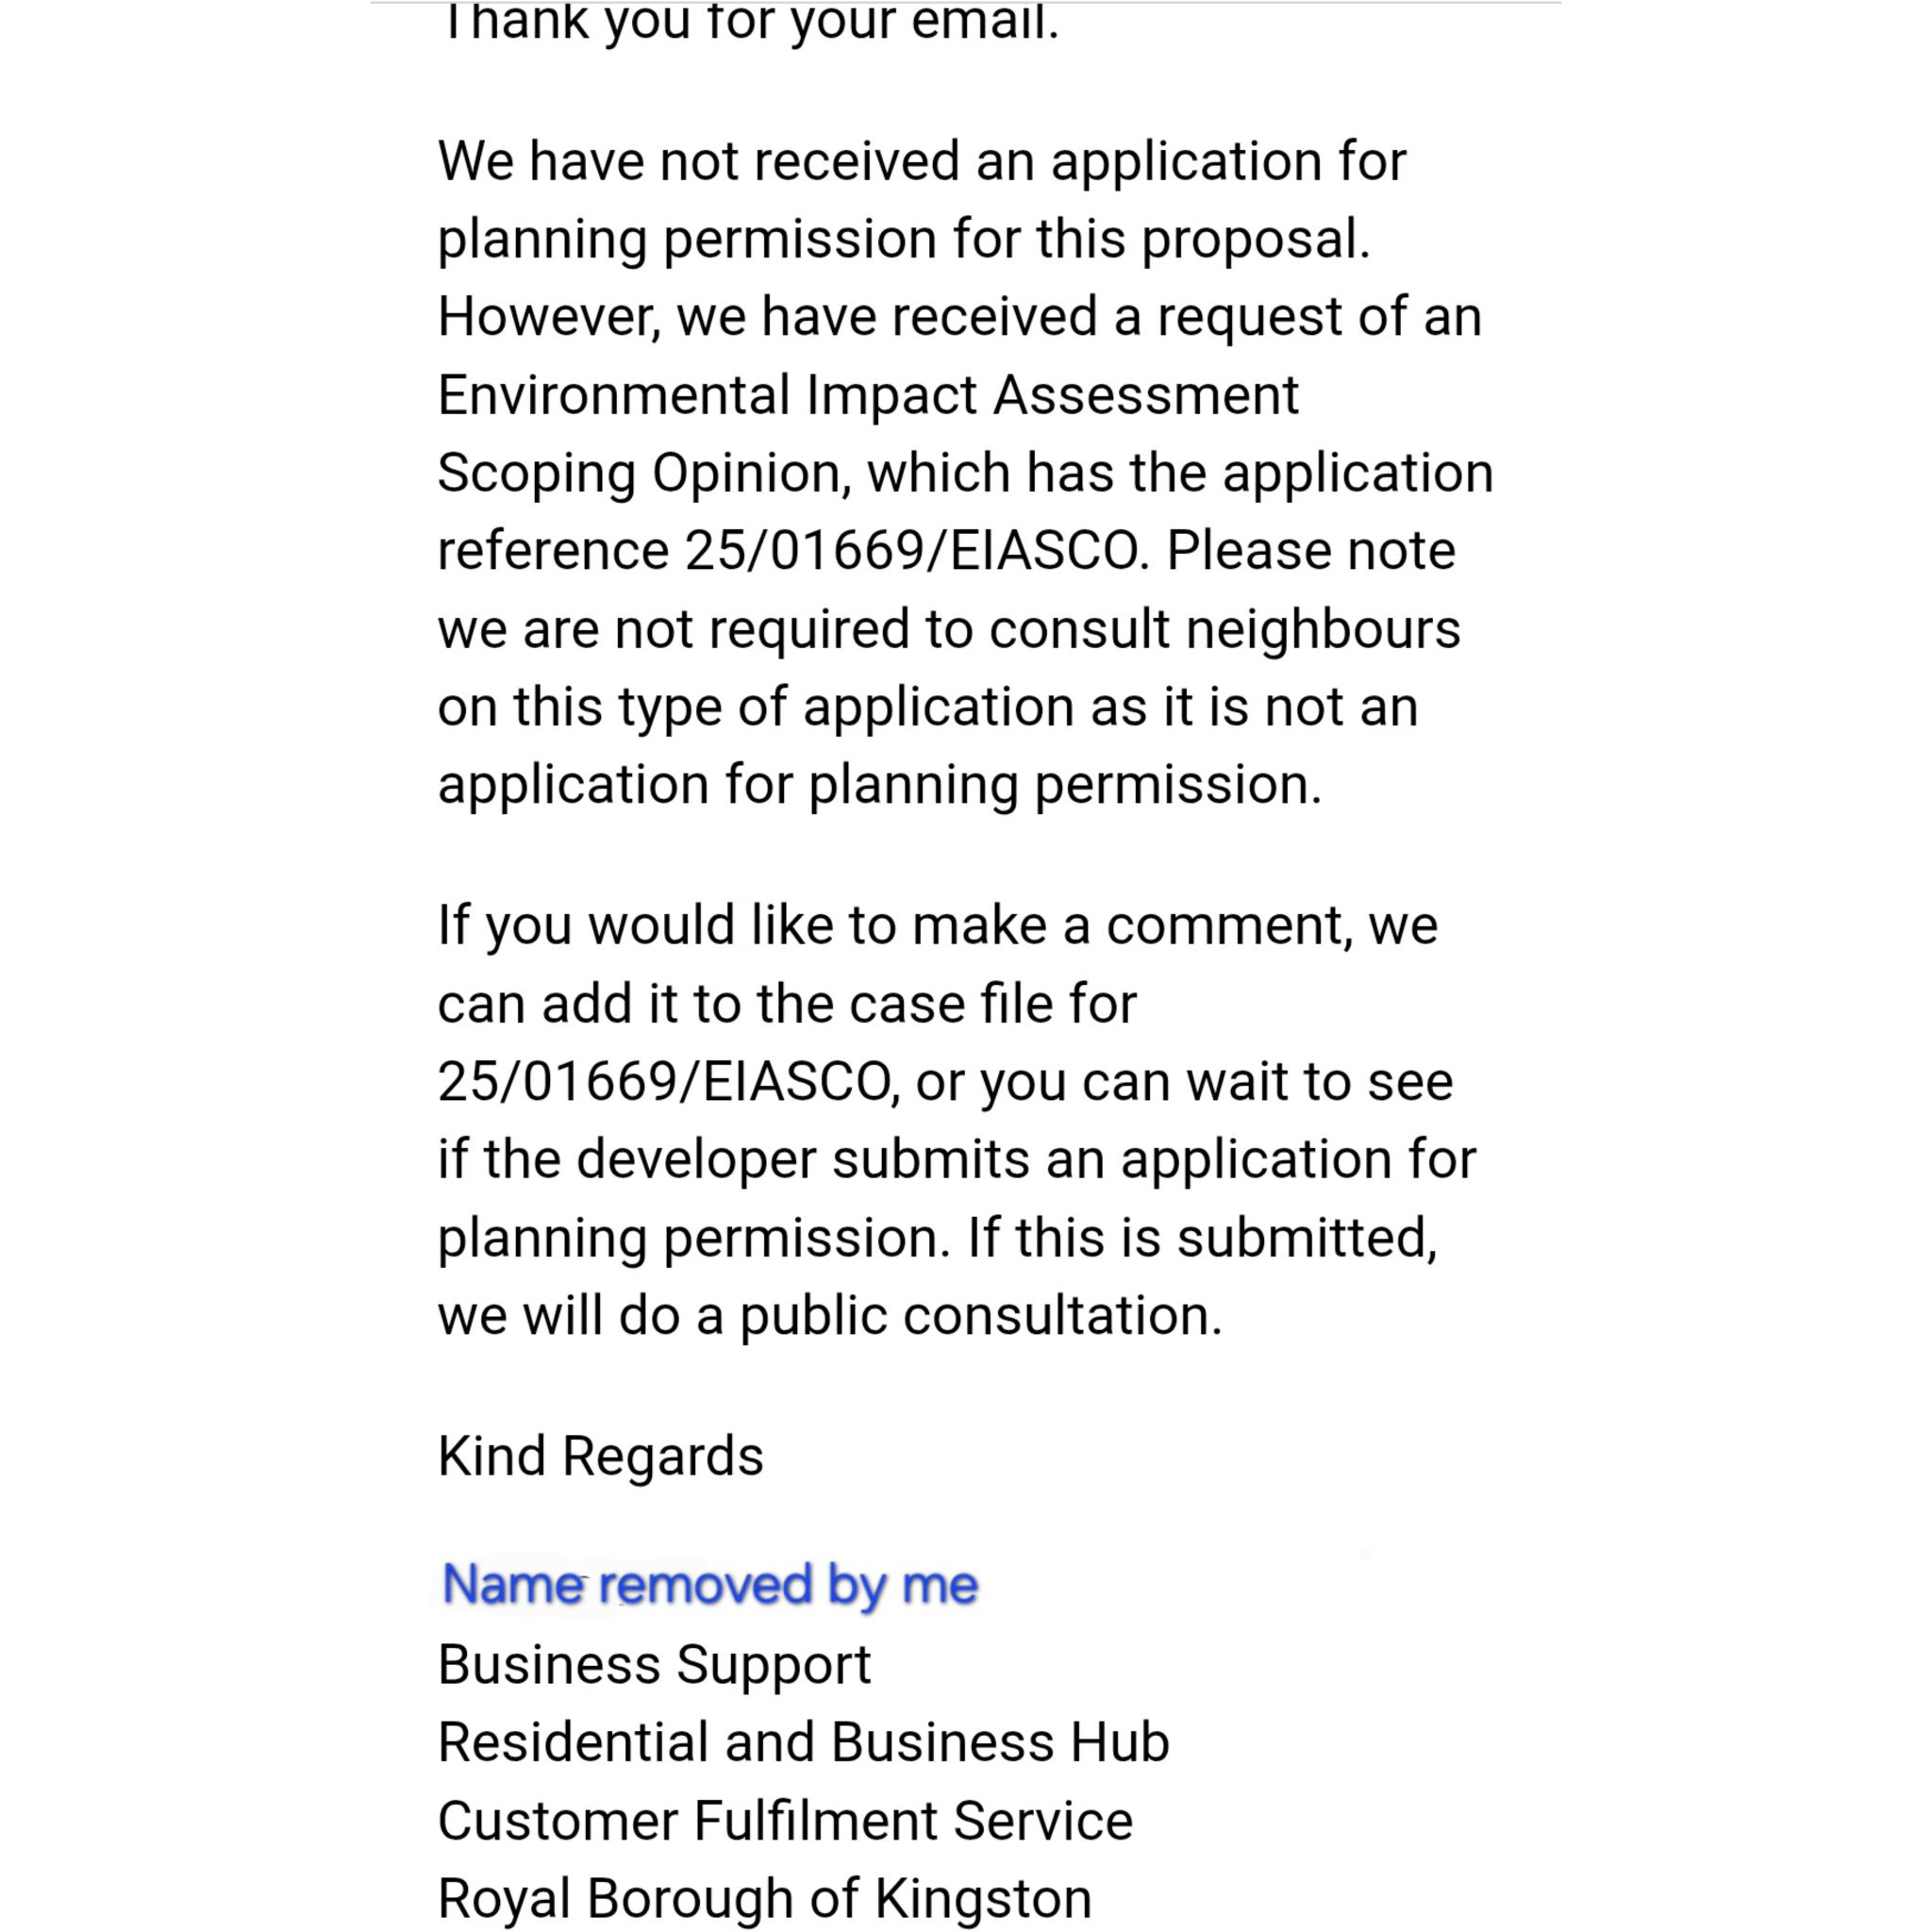The width and height of the screenshot is (1932, 1932).
Task: Click the 'Thank you for your email.' line
Action: click(749, 22)
